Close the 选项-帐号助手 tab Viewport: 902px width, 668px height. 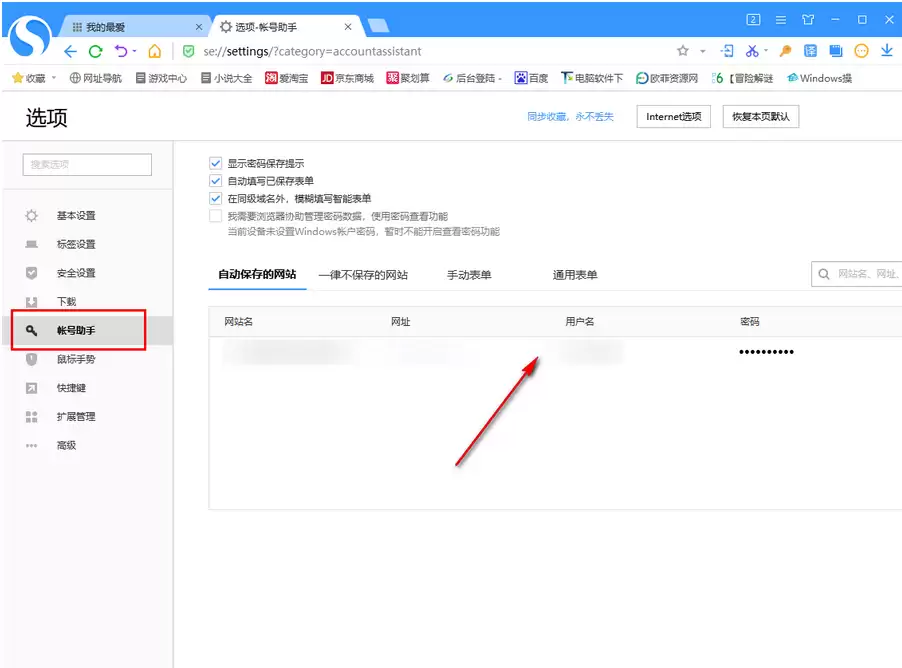(348, 27)
